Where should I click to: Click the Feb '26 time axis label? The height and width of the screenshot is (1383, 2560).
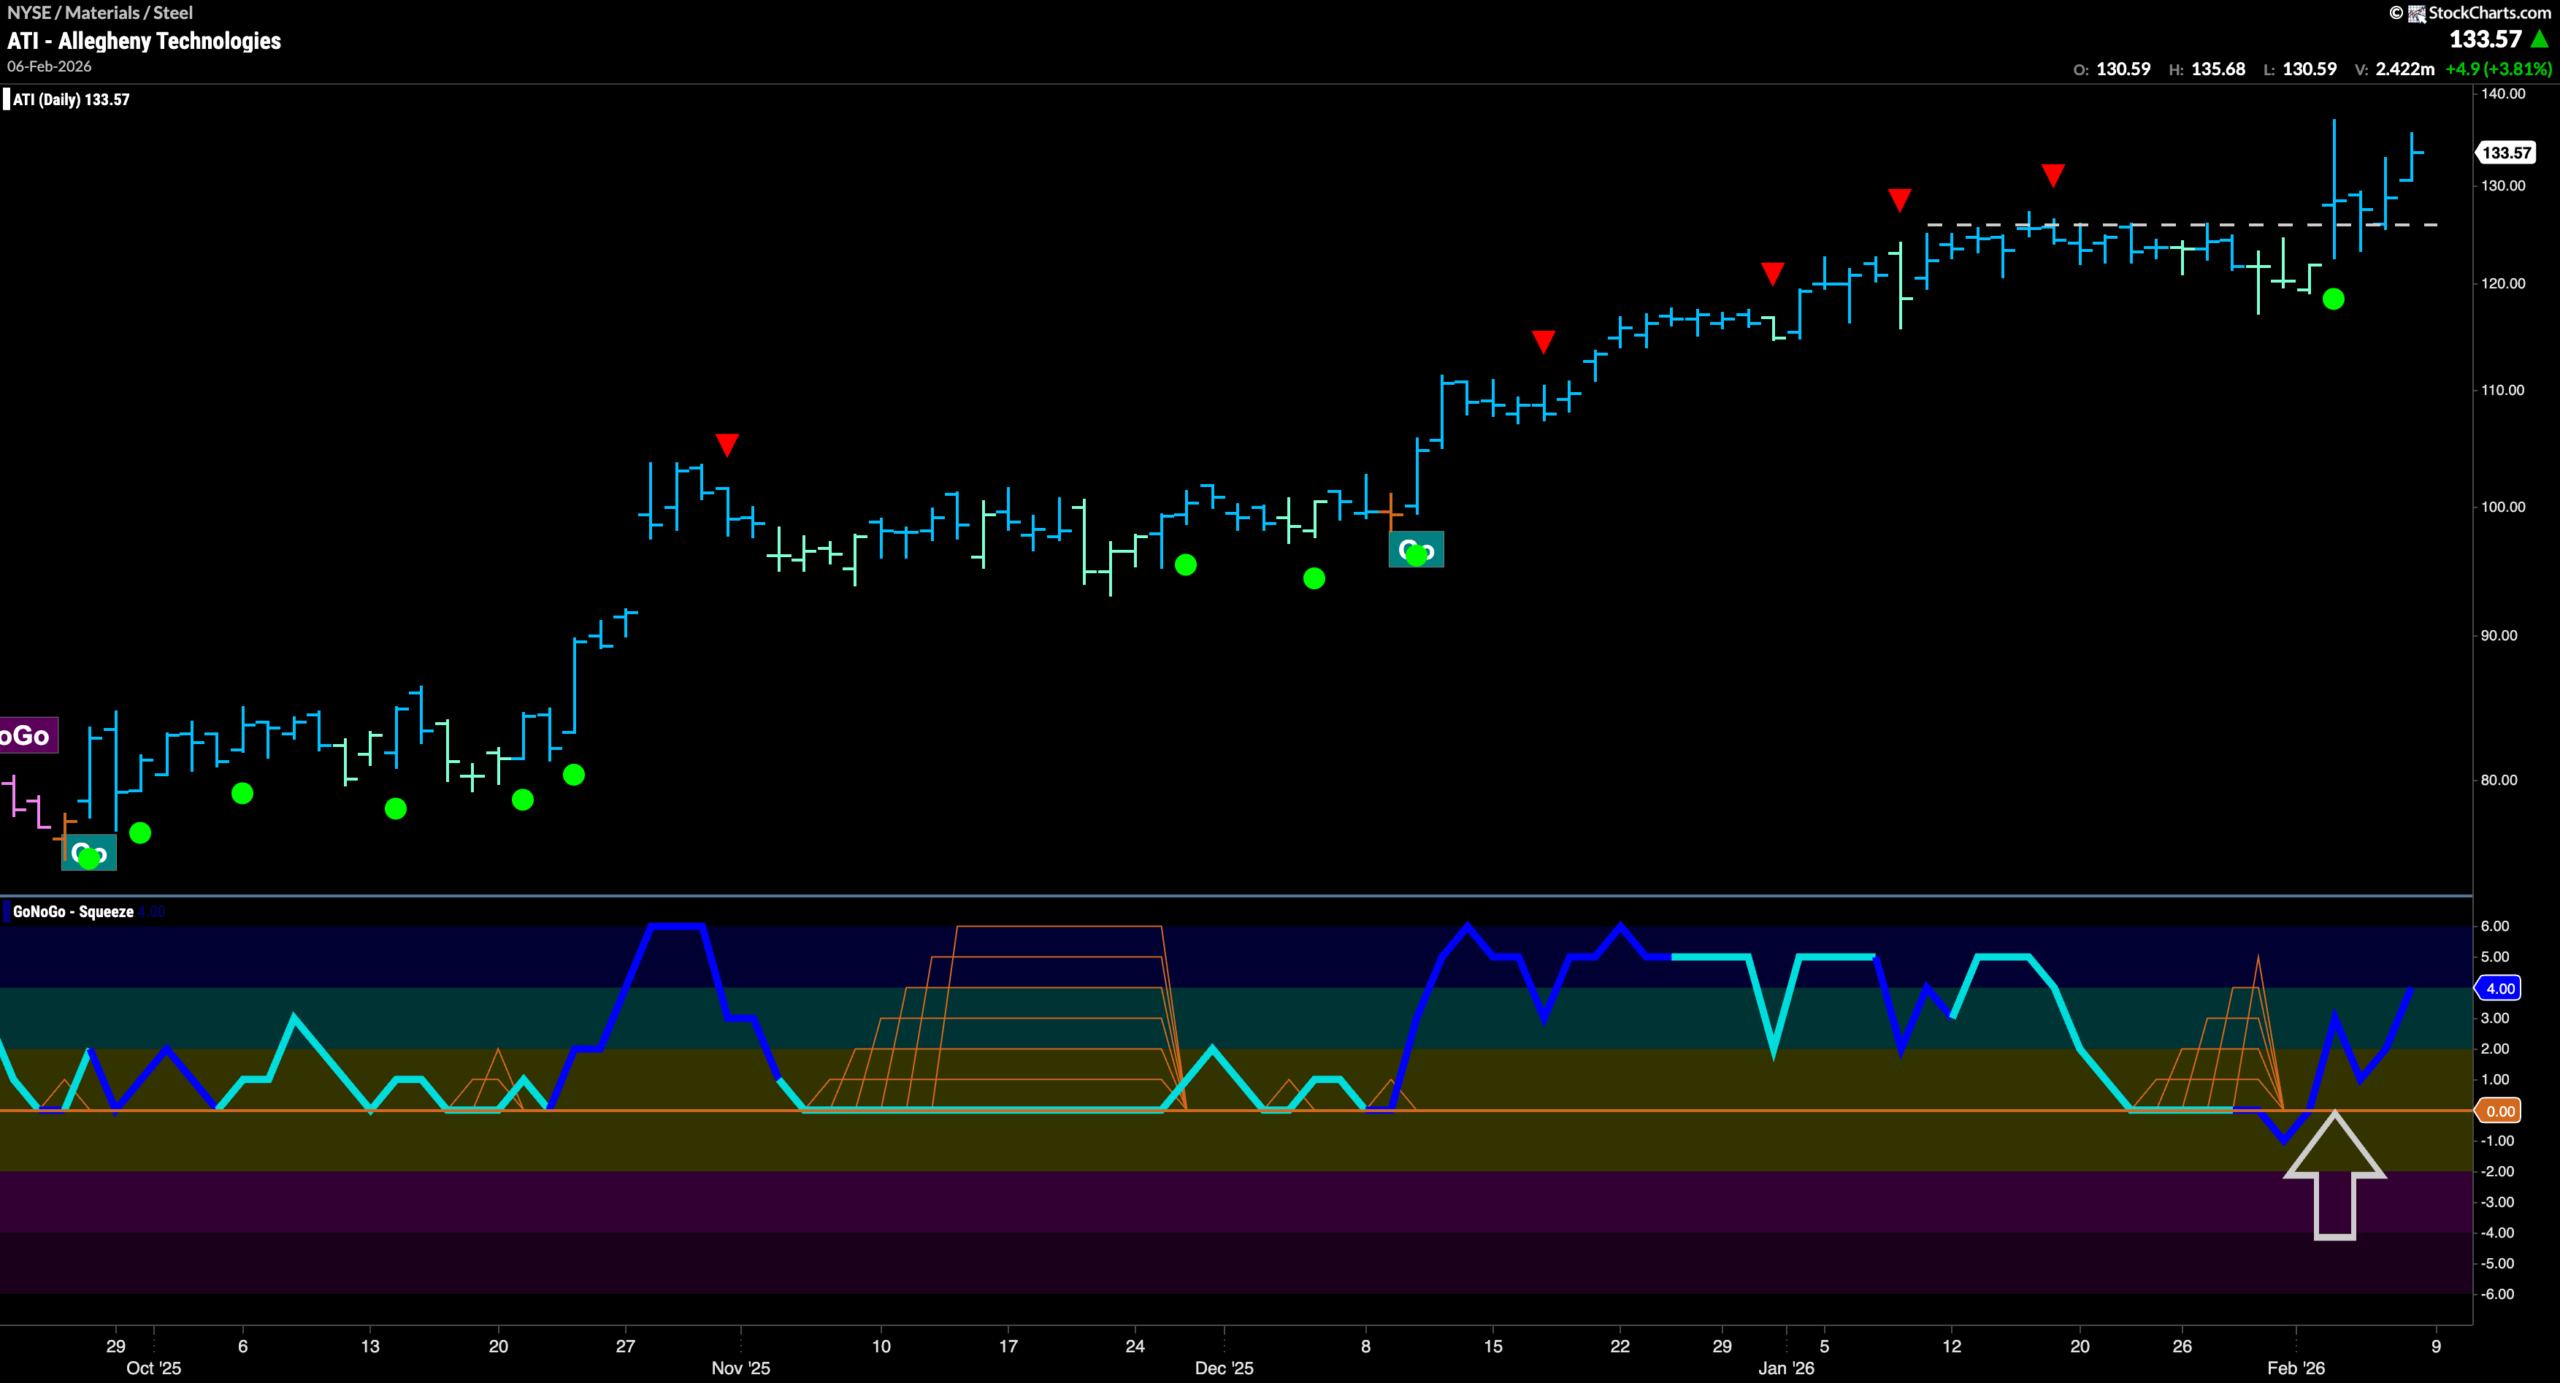tap(2295, 1367)
